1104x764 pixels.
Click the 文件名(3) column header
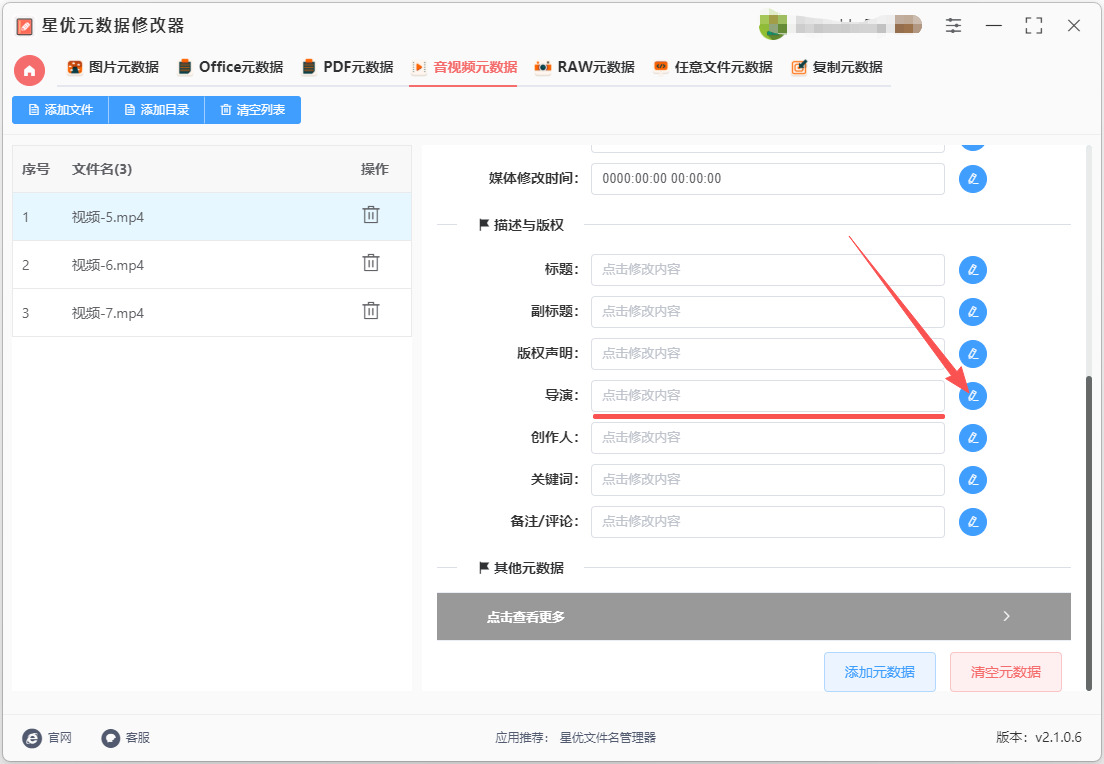pyautogui.click(x=102, y=169)
